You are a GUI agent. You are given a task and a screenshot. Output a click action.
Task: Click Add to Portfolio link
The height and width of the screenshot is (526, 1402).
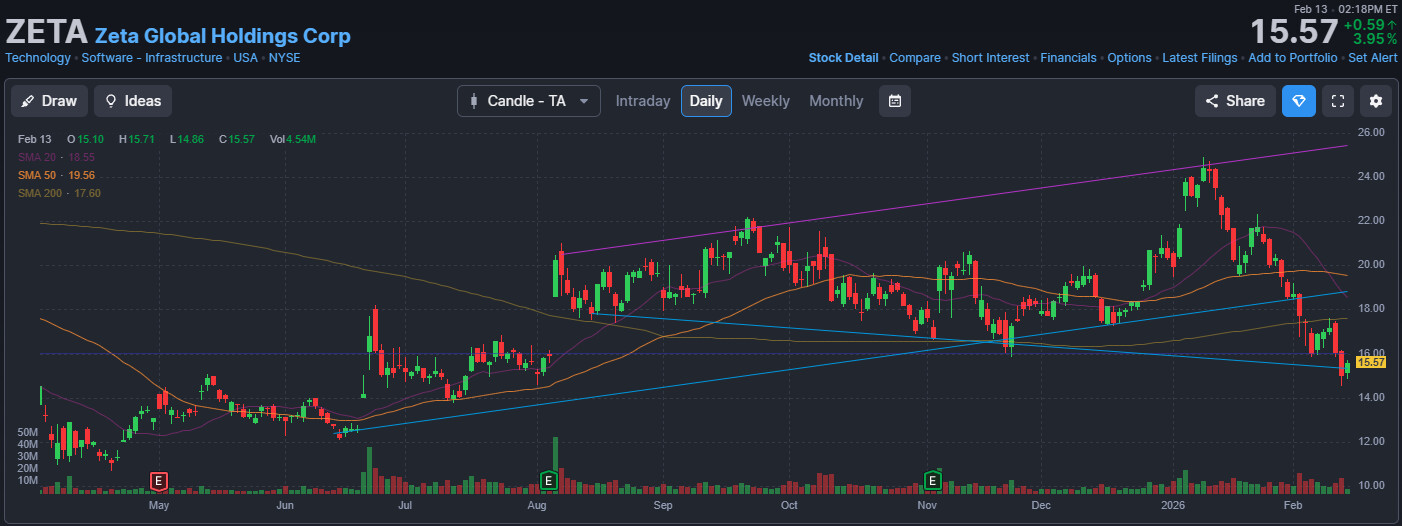click(x=1292, y=58)
